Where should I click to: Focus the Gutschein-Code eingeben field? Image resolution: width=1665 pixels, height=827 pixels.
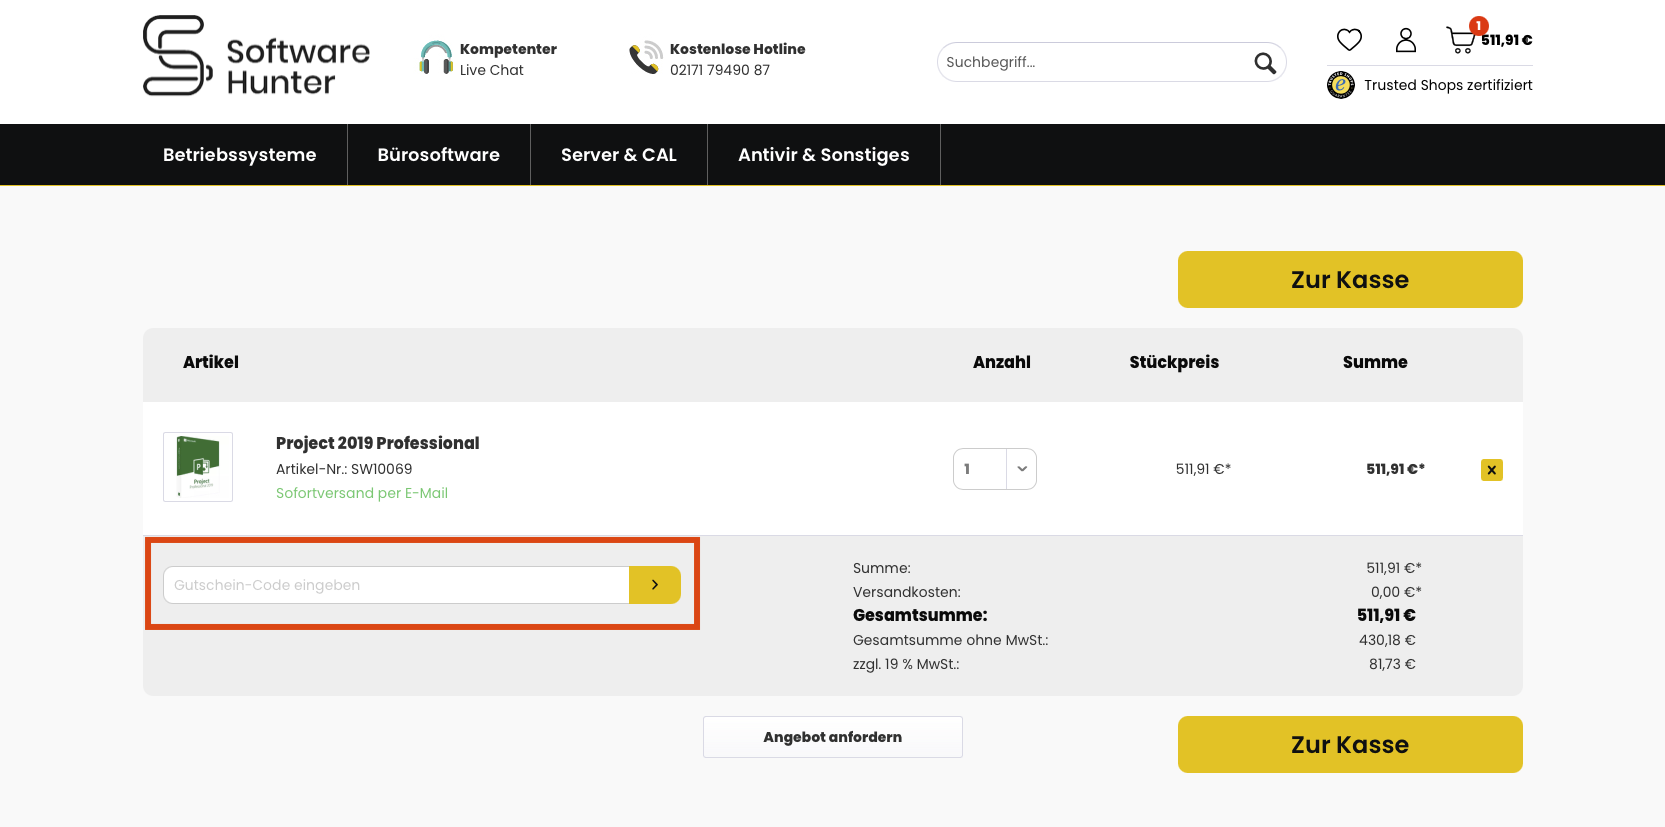[x=396, y=585]
